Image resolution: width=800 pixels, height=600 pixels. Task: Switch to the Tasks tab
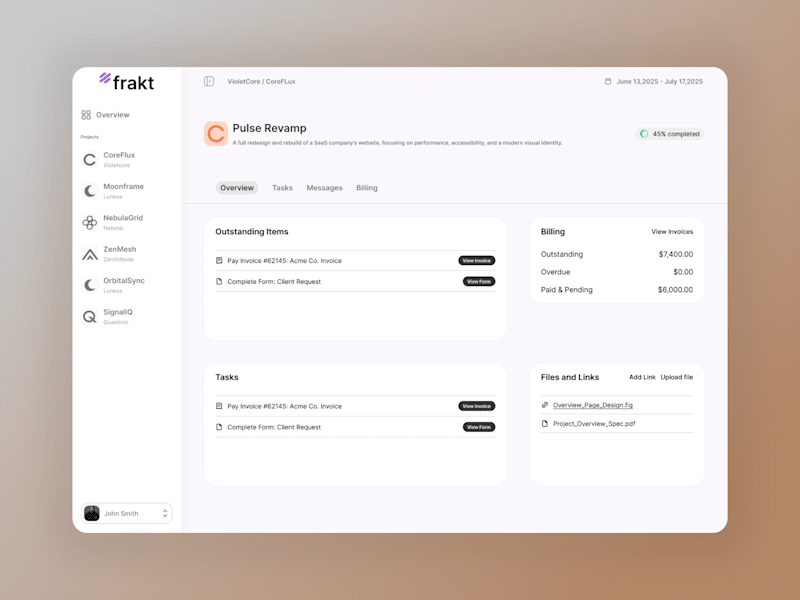282,188
